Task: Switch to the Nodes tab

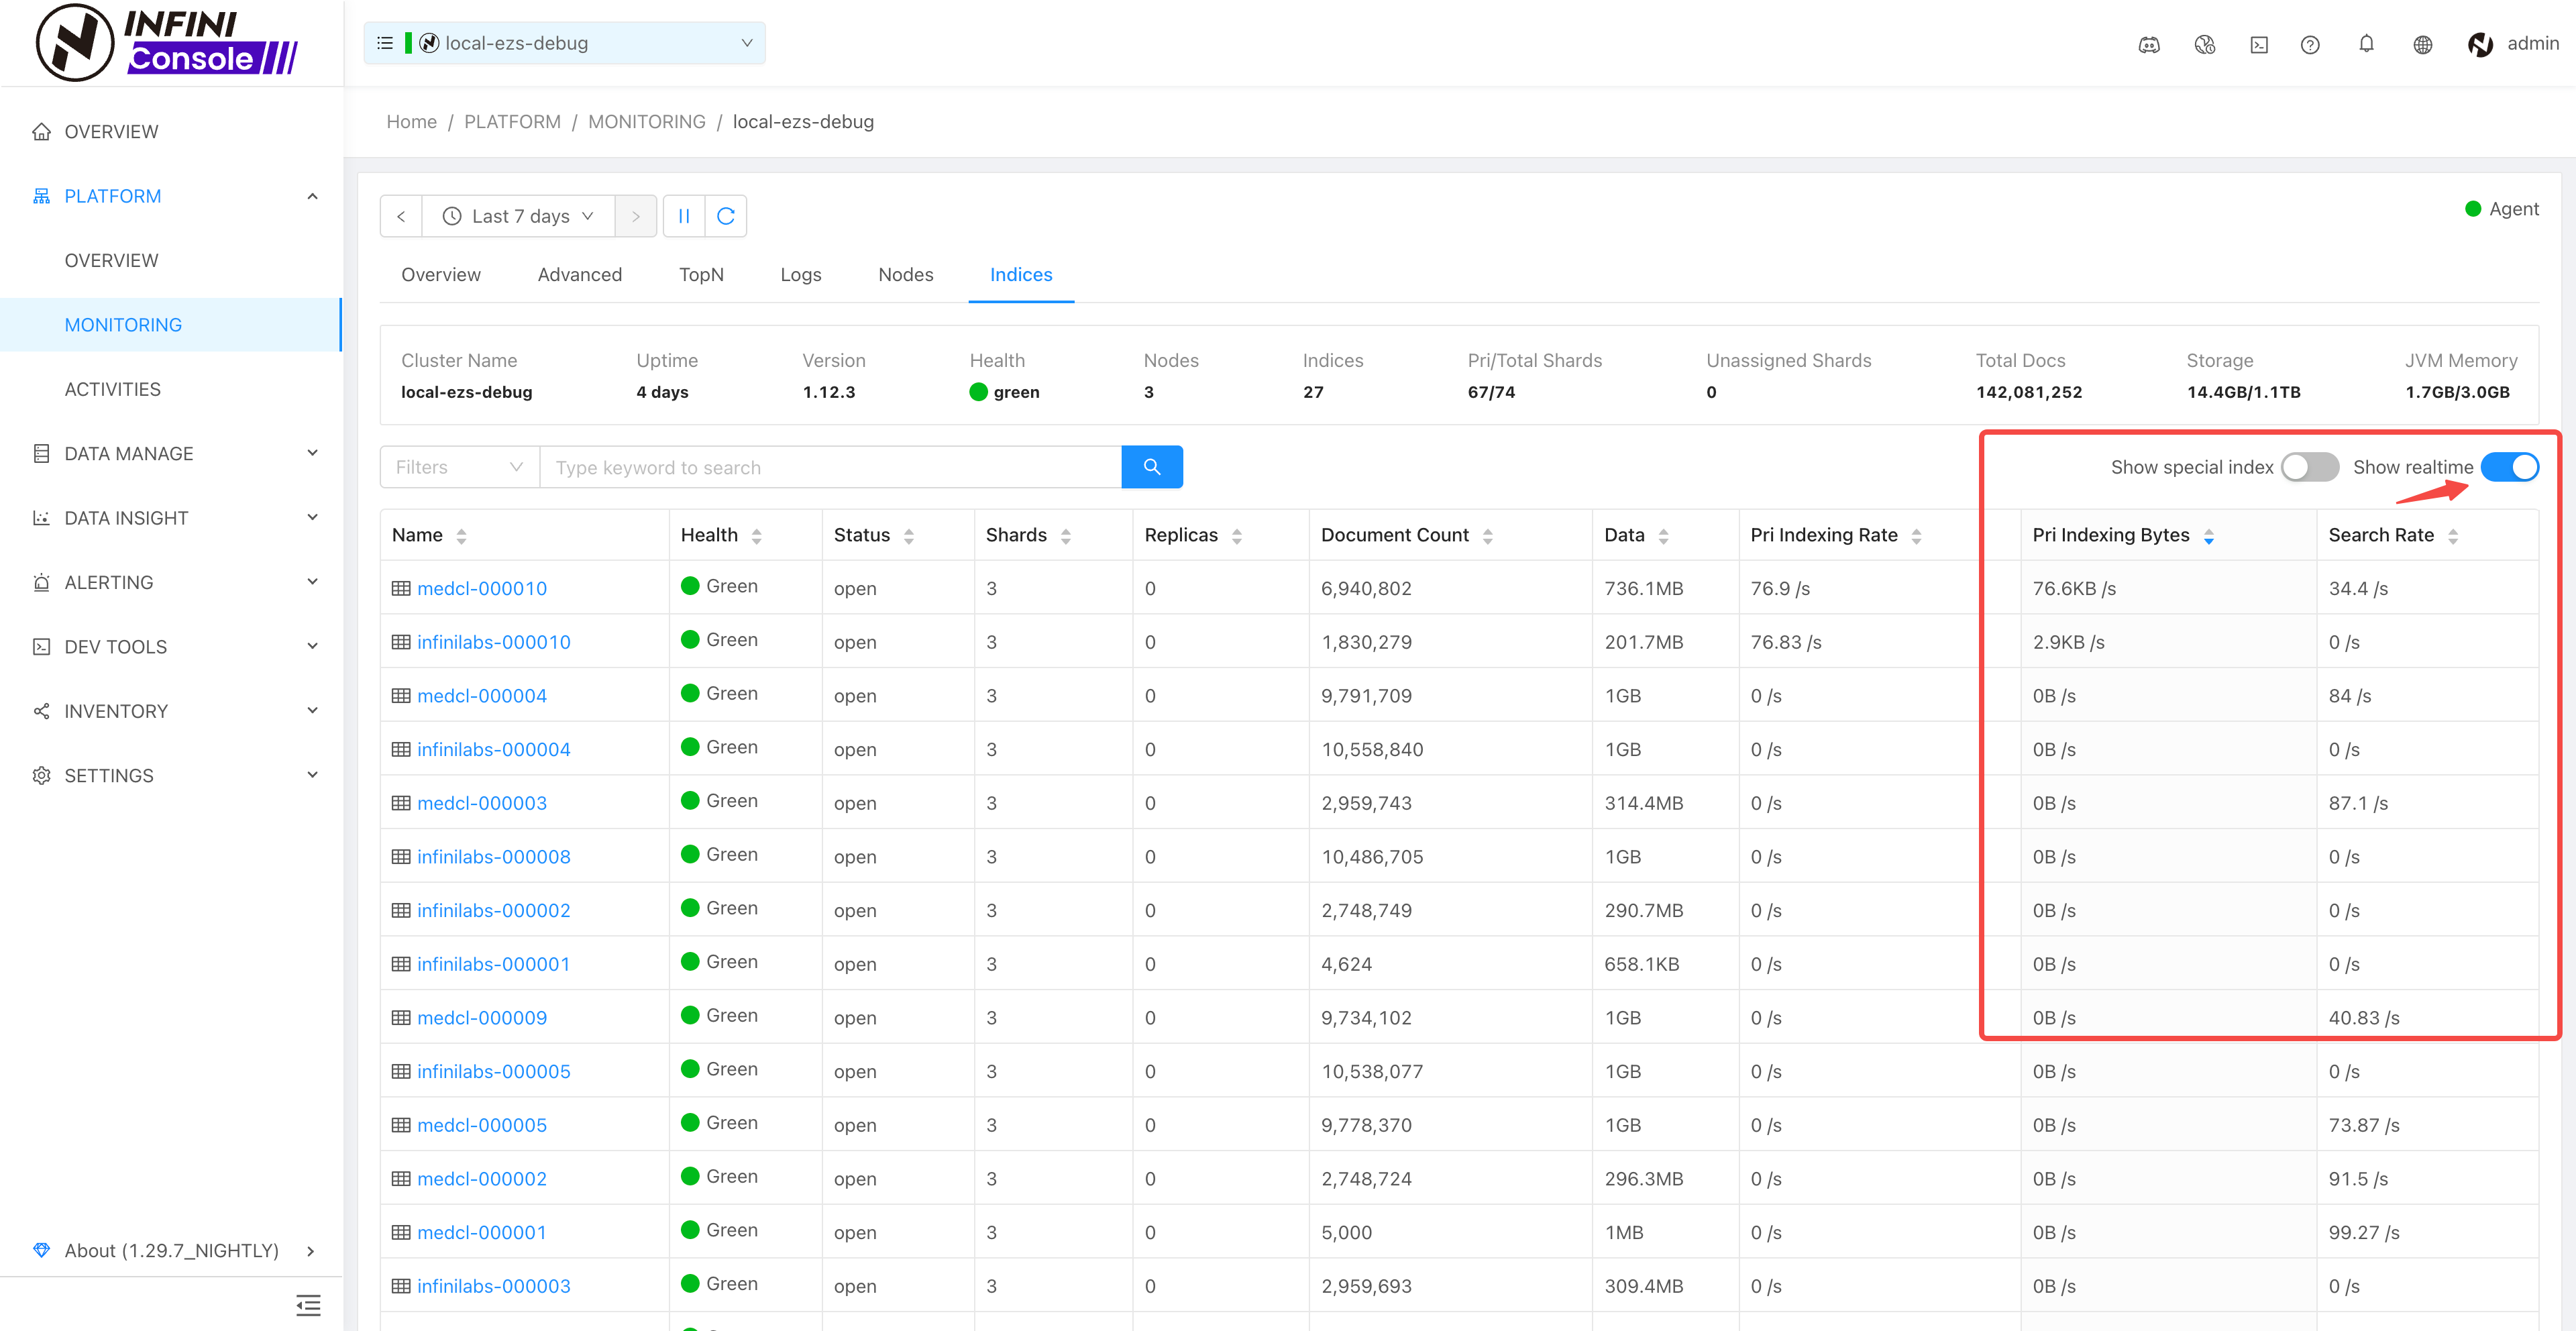Action: [906, 274]
